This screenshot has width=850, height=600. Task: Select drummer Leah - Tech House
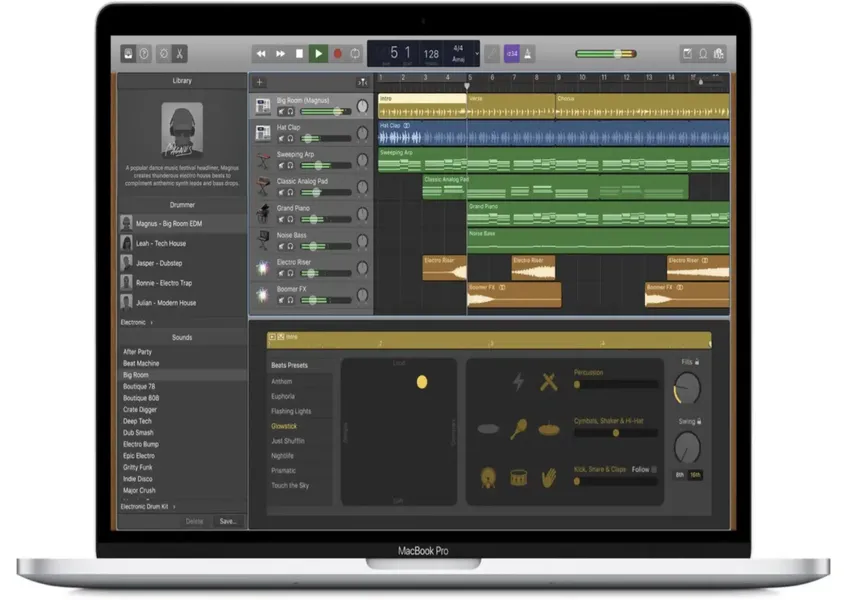[182, 243]
